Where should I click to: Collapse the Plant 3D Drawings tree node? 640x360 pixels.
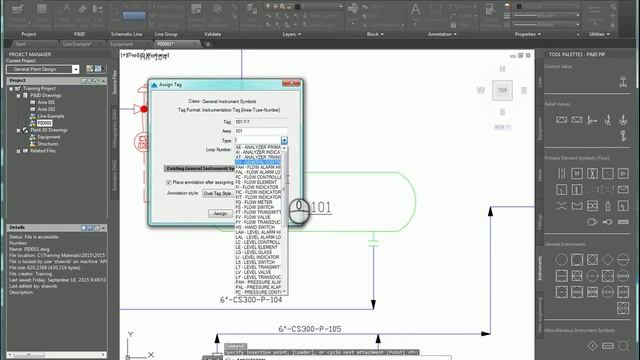tap(18, 130)
